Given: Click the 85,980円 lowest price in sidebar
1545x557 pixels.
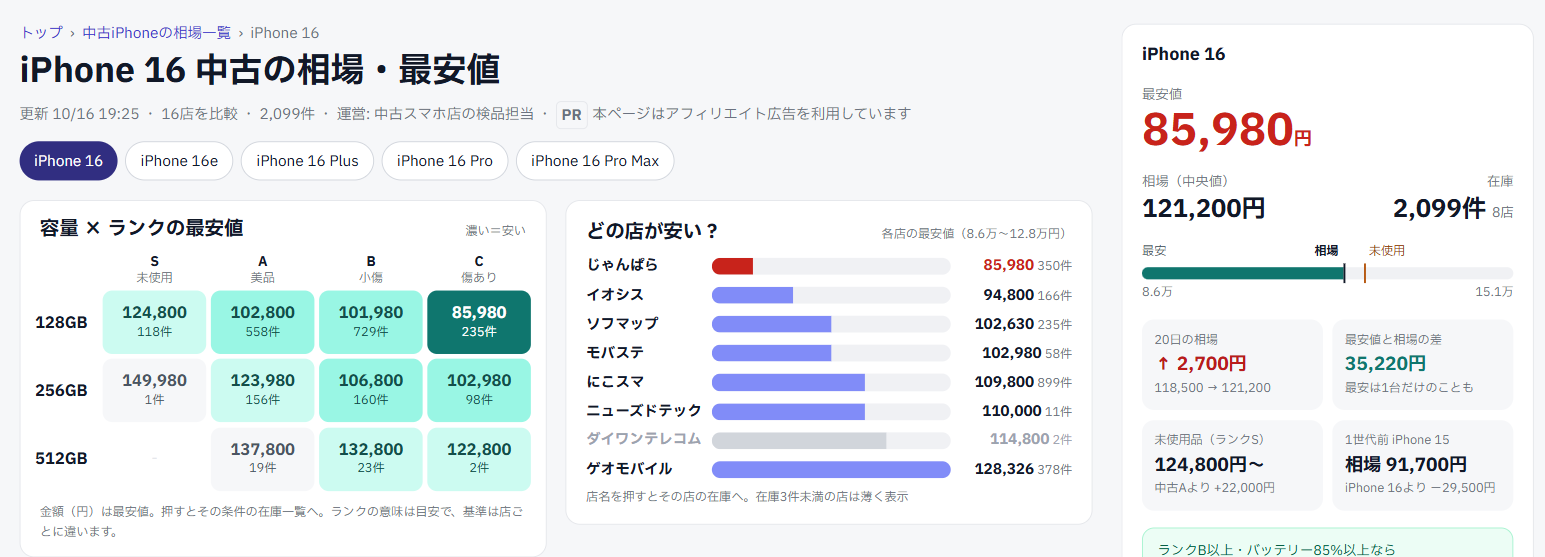Looking at the screenshot, I should pos(1226,129).
